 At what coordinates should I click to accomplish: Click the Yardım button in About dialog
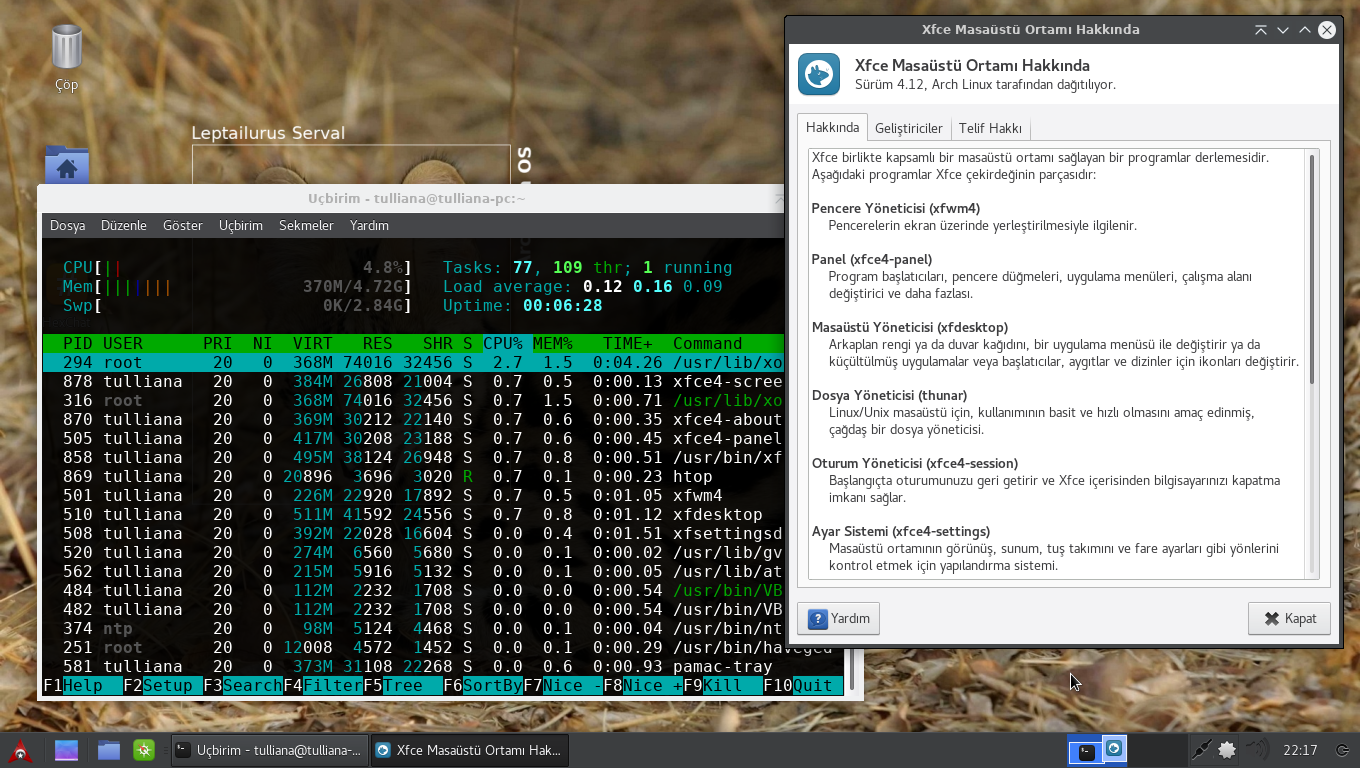point(839,618)
